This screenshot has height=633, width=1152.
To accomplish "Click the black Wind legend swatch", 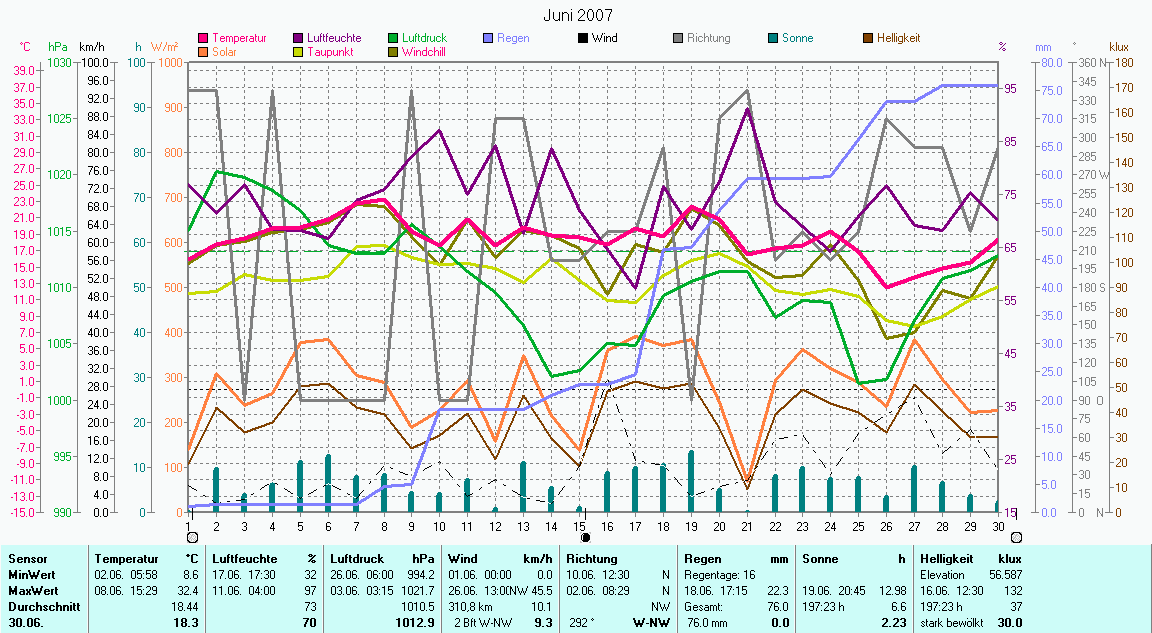I will coord(582,39).
